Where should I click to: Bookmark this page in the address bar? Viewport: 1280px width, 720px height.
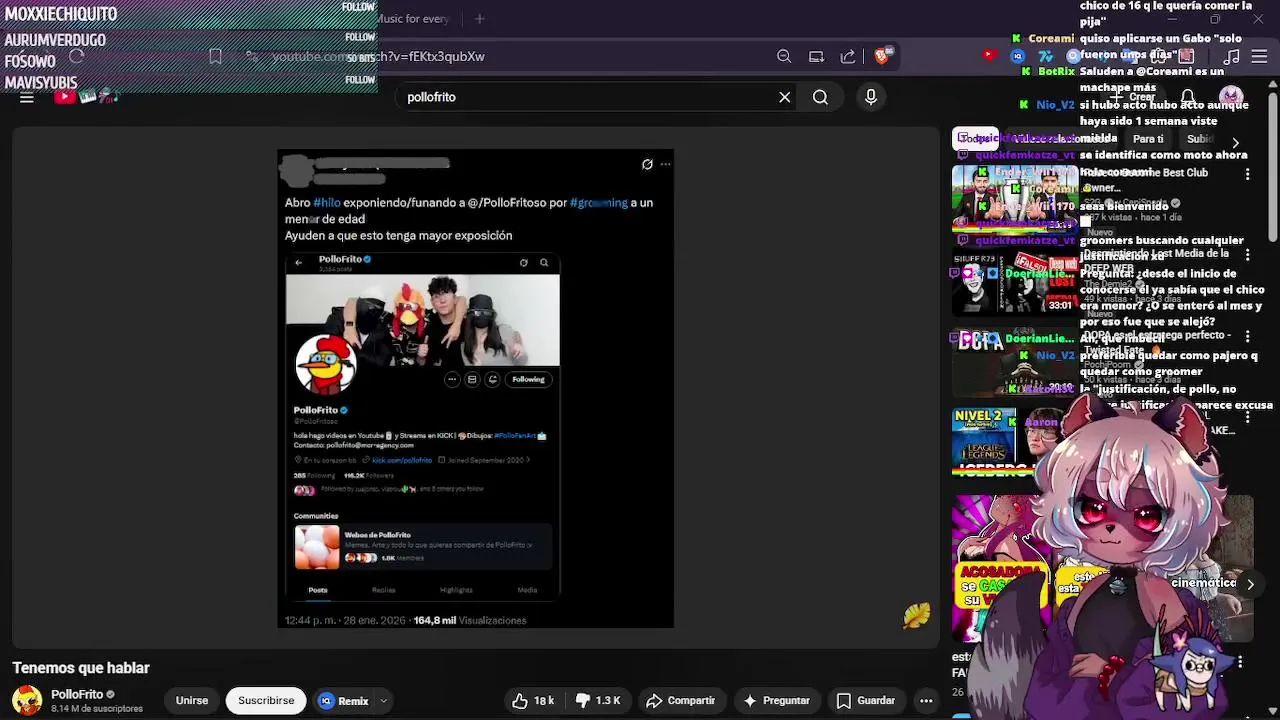coord(215,56)
